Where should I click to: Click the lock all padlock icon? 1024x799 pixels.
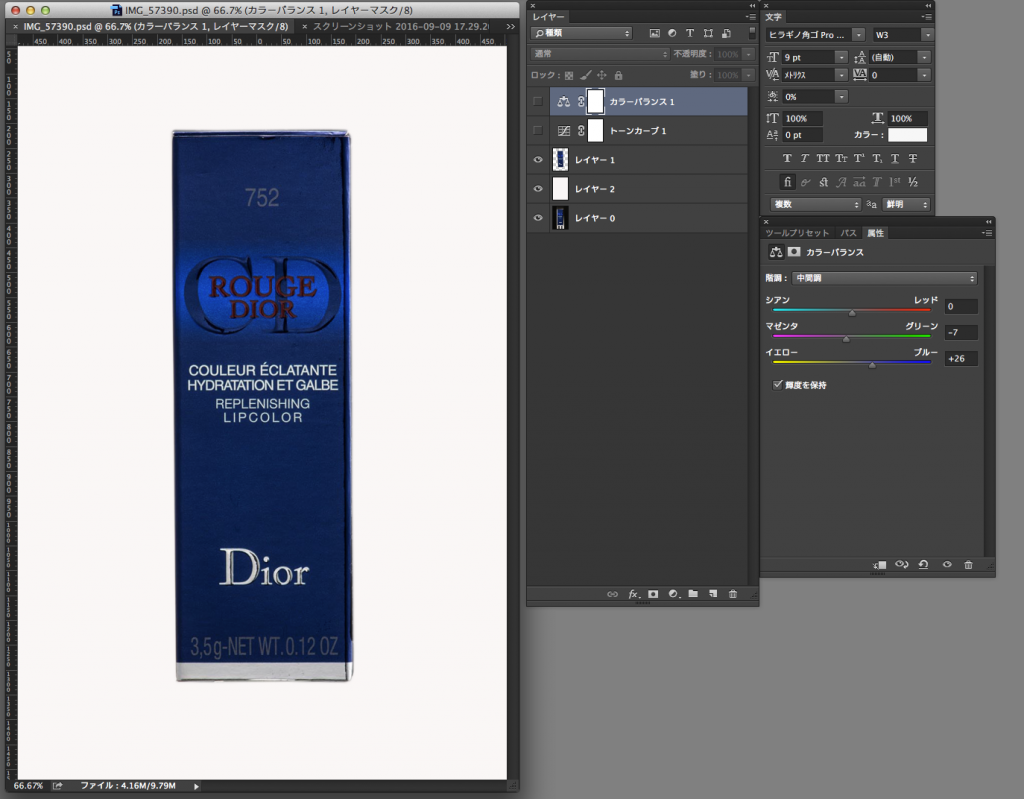[x=618, y=75]
